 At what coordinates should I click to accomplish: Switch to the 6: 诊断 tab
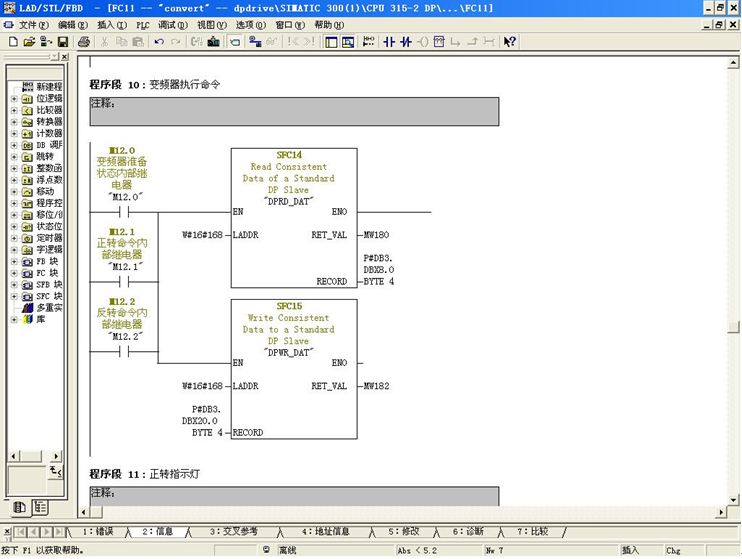pos(467,532)
